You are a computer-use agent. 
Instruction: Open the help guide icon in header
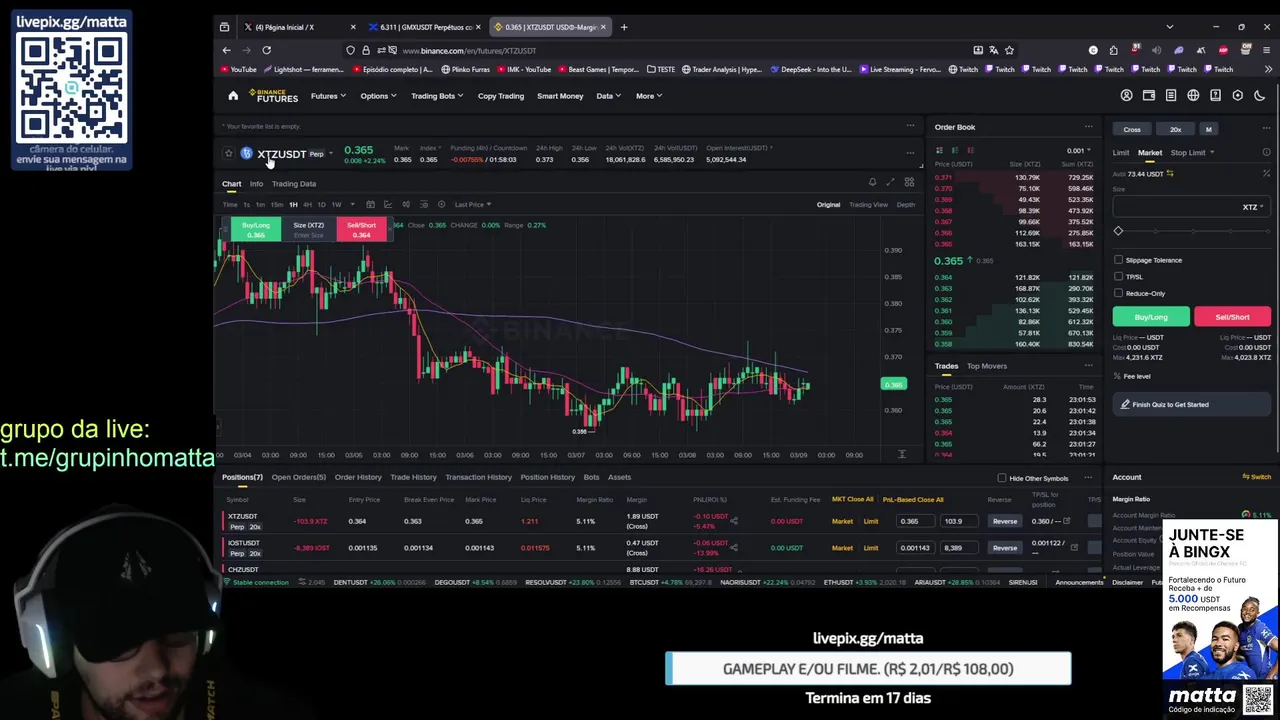tap(1215, 96)
